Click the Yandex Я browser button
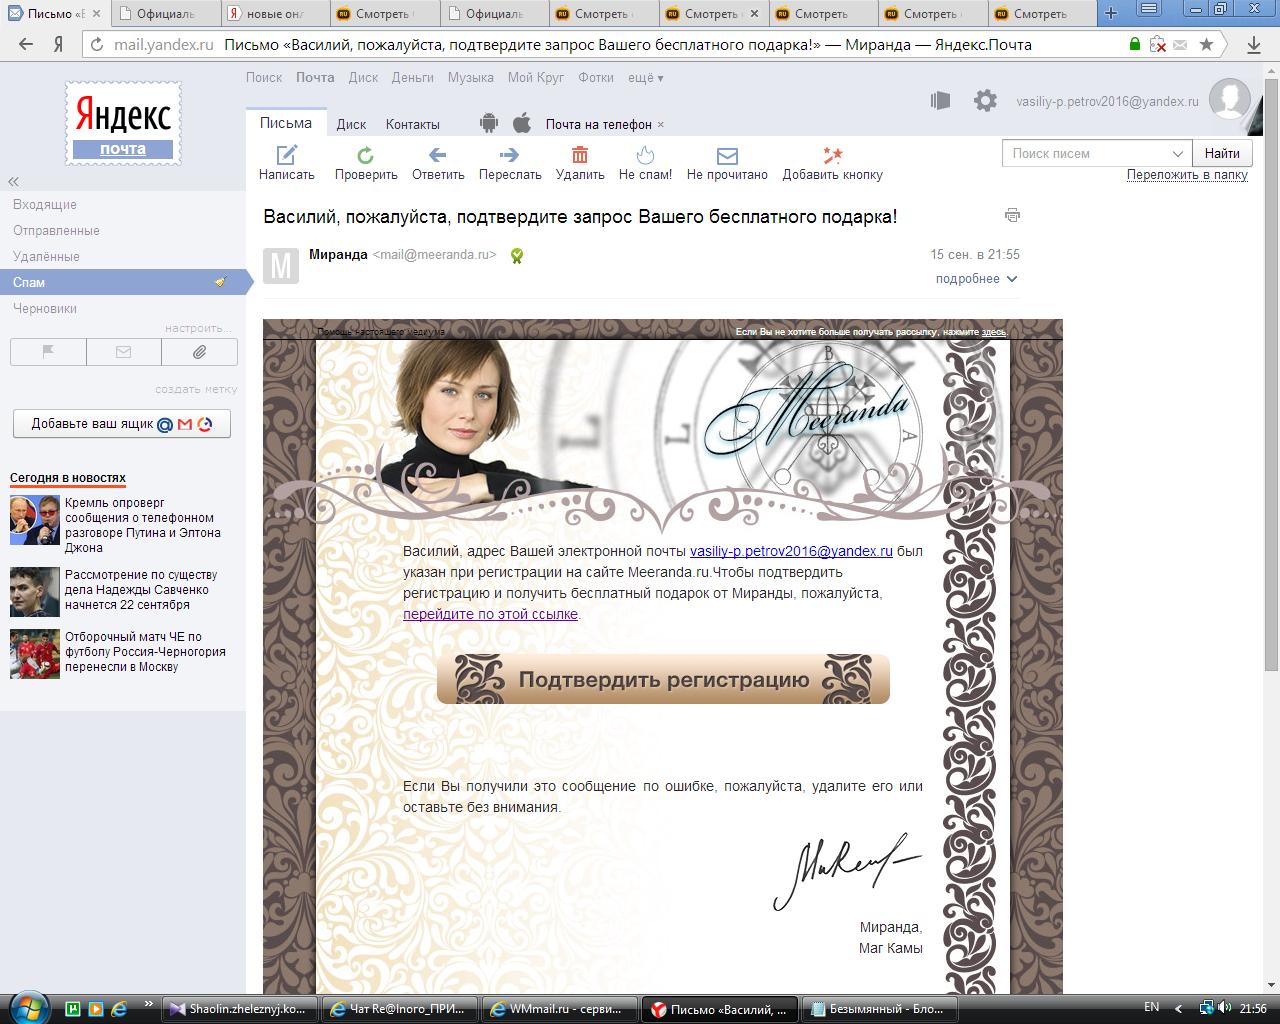1280x1024 pixels. point(59,44)
